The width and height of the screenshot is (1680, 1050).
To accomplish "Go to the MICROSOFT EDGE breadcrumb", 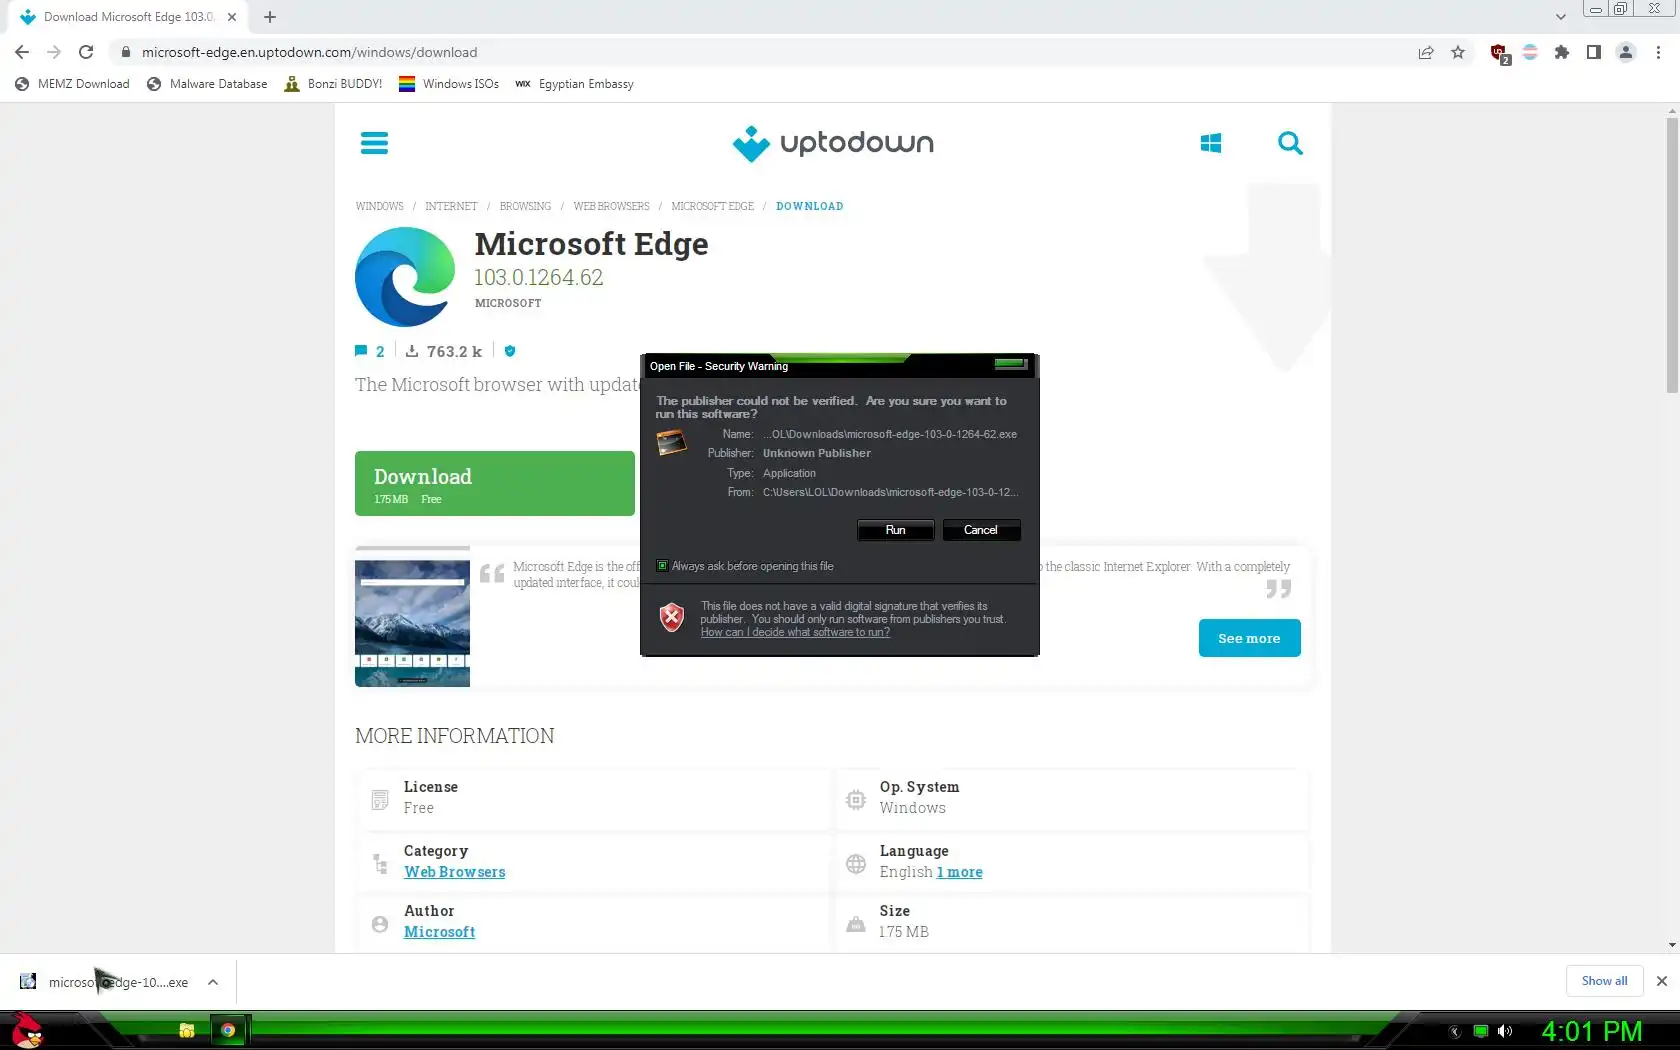I will click(712, 206).
